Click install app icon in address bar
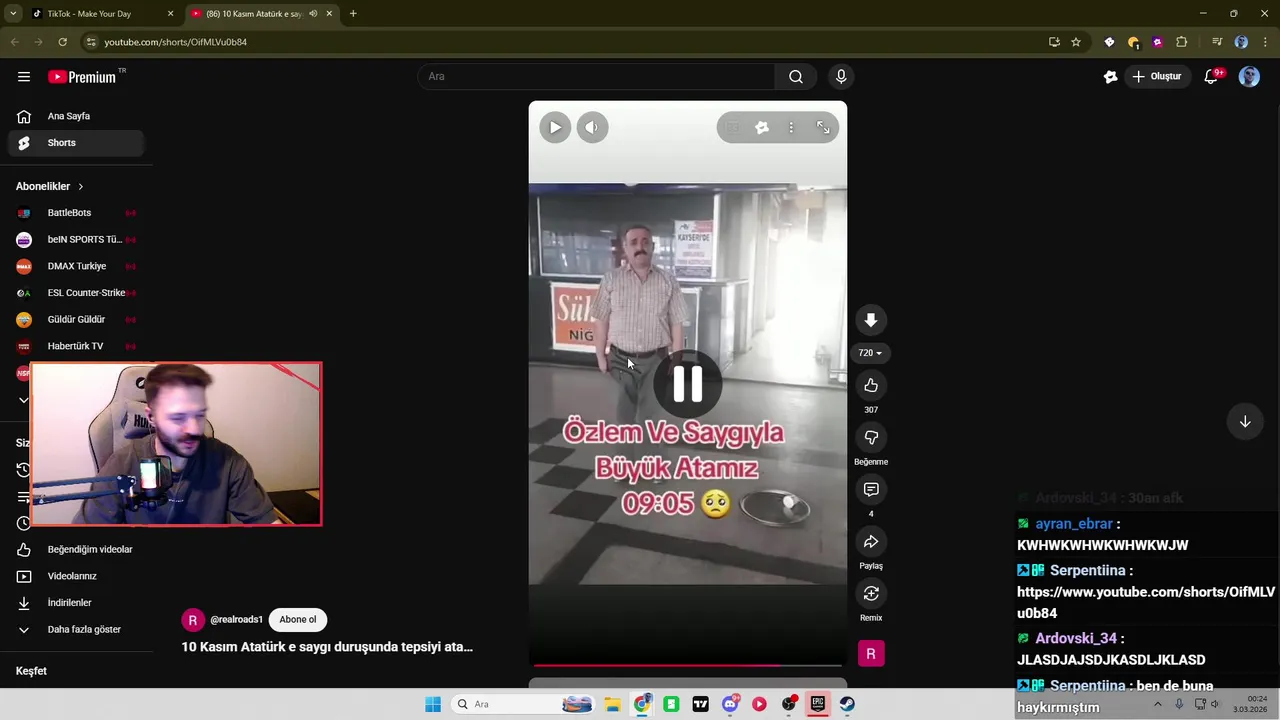The width and height of the screenshot is (1280, 720). (x=1054, y=42)
